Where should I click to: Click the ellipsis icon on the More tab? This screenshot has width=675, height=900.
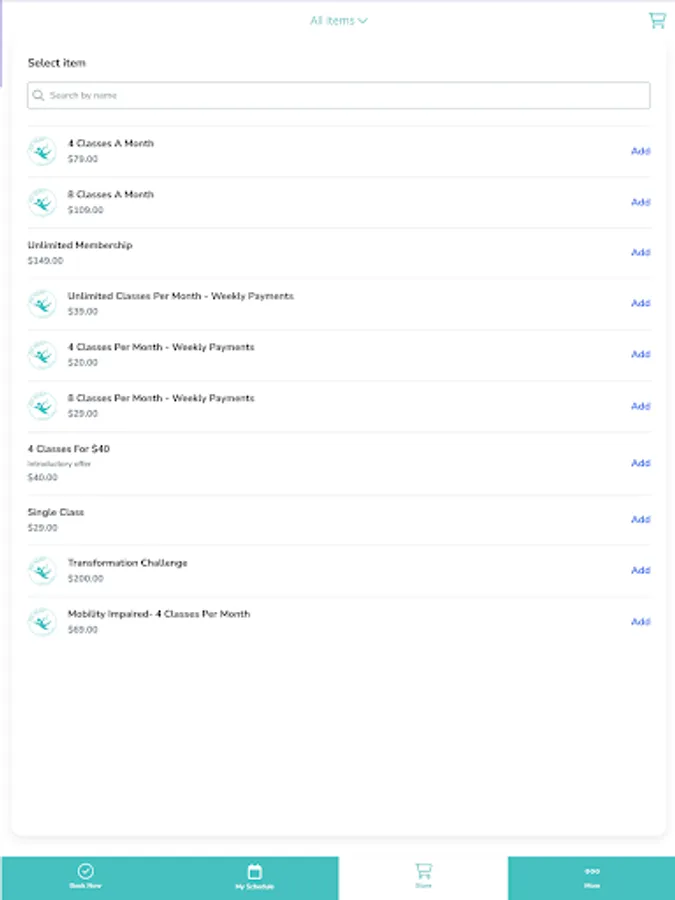[591, 869]
